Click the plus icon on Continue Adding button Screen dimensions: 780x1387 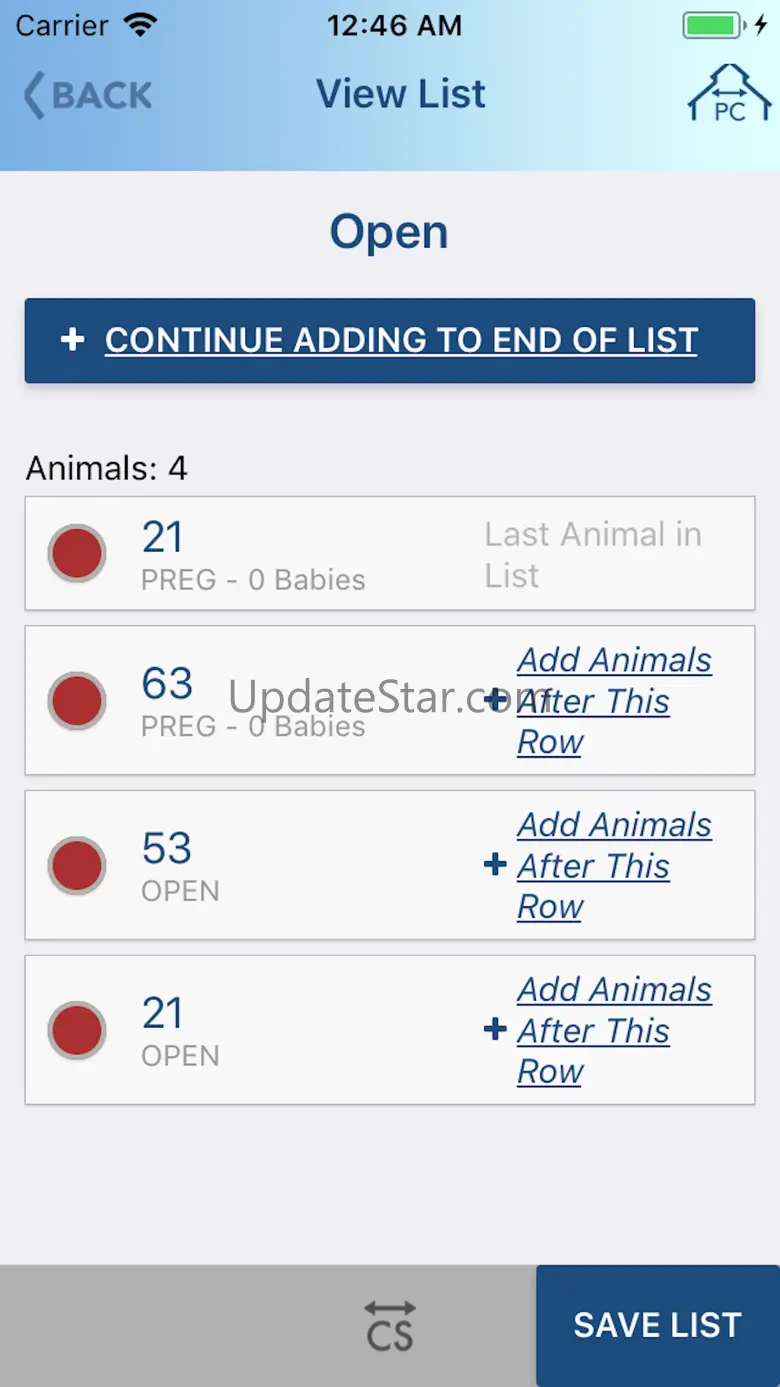(72, 340)
